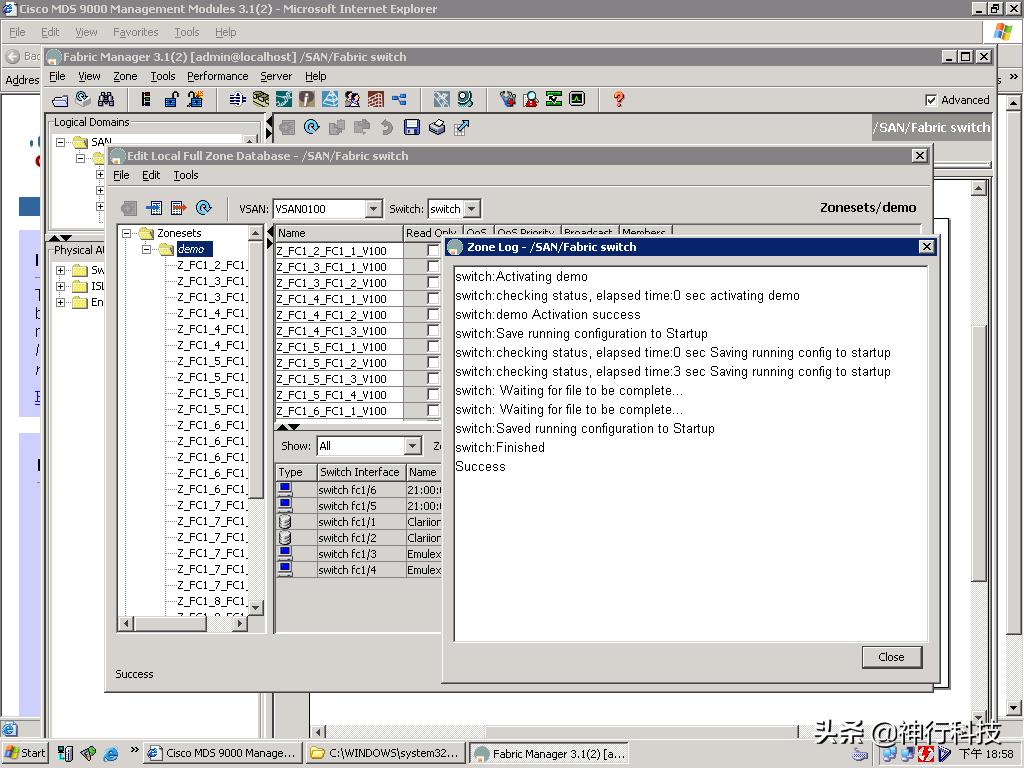The height and width of the screenshot is (768, 1024).
Task: Open the Switch dropdown list
Action: 472,209
